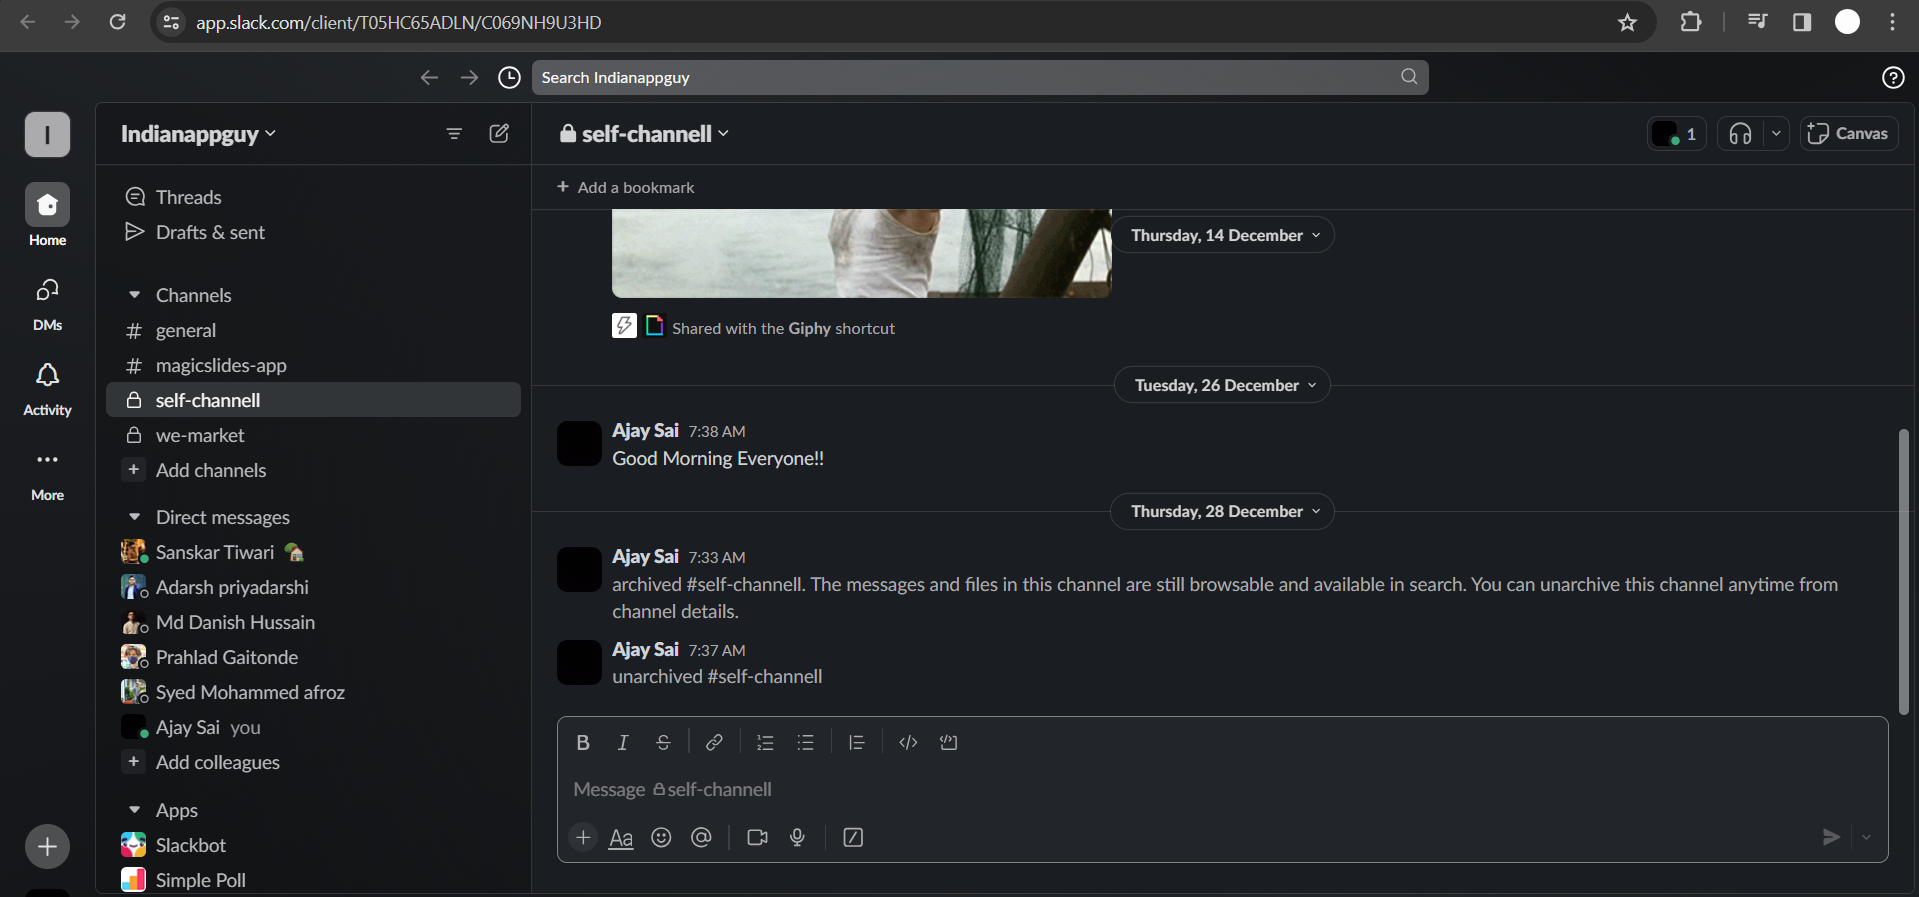Toggle code block formatting

tap(948, 742)
